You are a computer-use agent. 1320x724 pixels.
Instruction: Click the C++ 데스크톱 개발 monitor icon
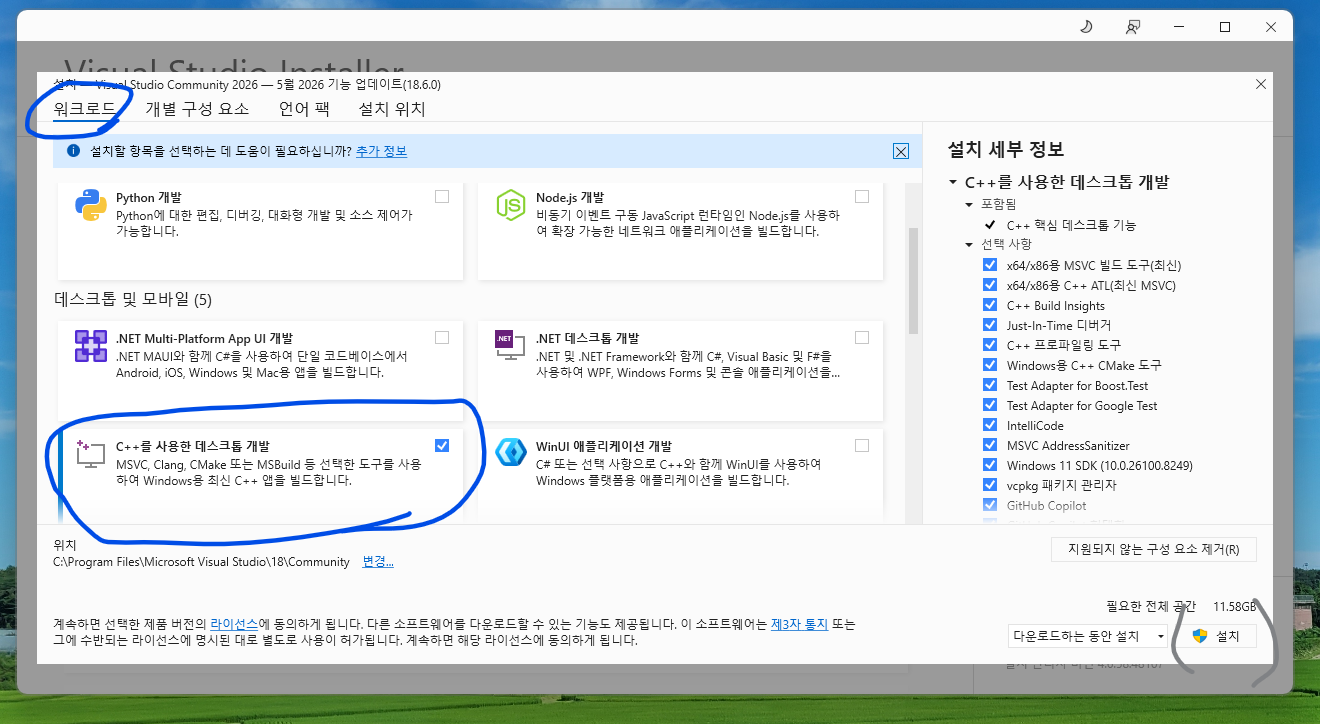coord(91,454)
